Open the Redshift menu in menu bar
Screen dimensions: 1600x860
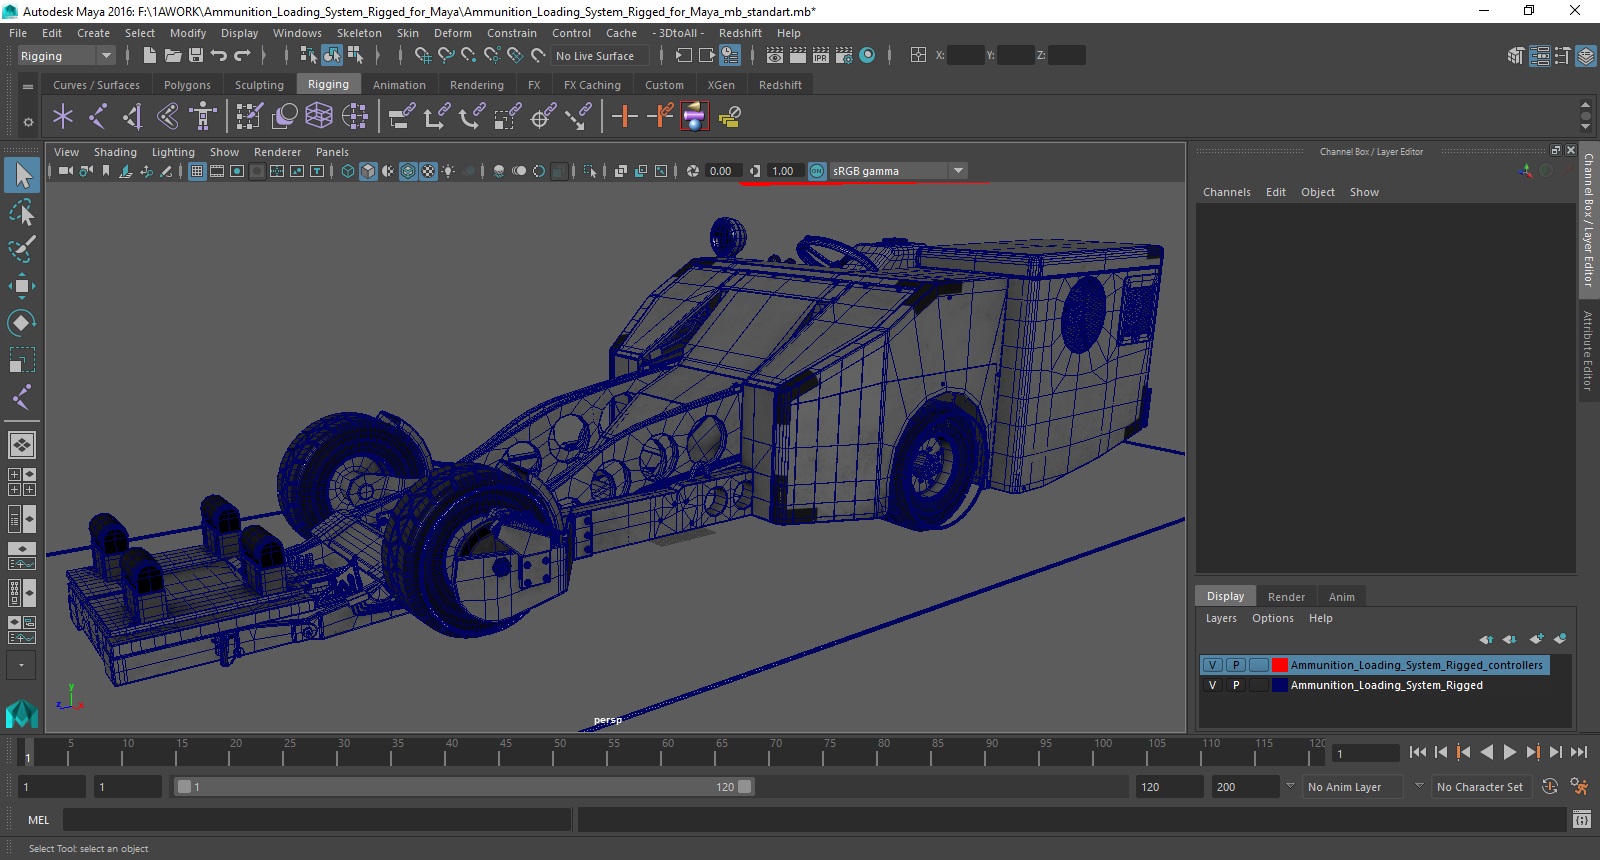click(x=740, y=33)
